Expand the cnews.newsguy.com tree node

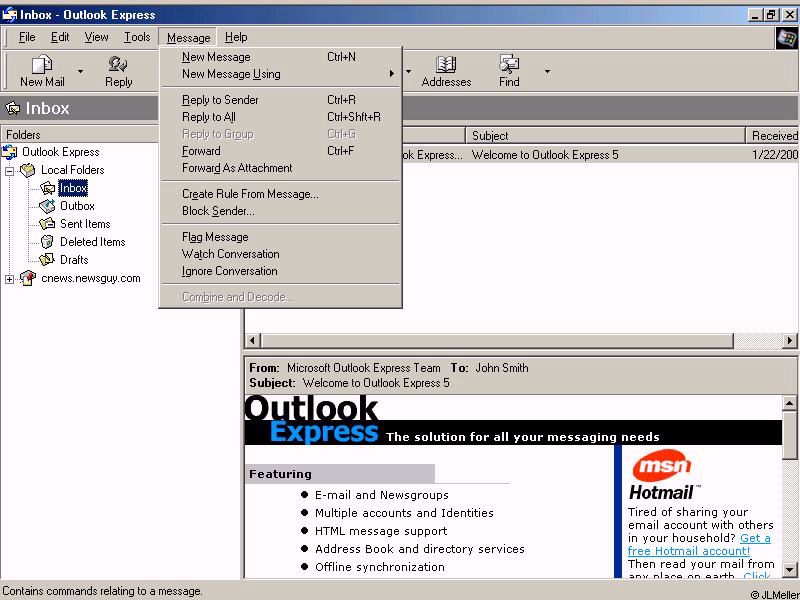[10, 279]
